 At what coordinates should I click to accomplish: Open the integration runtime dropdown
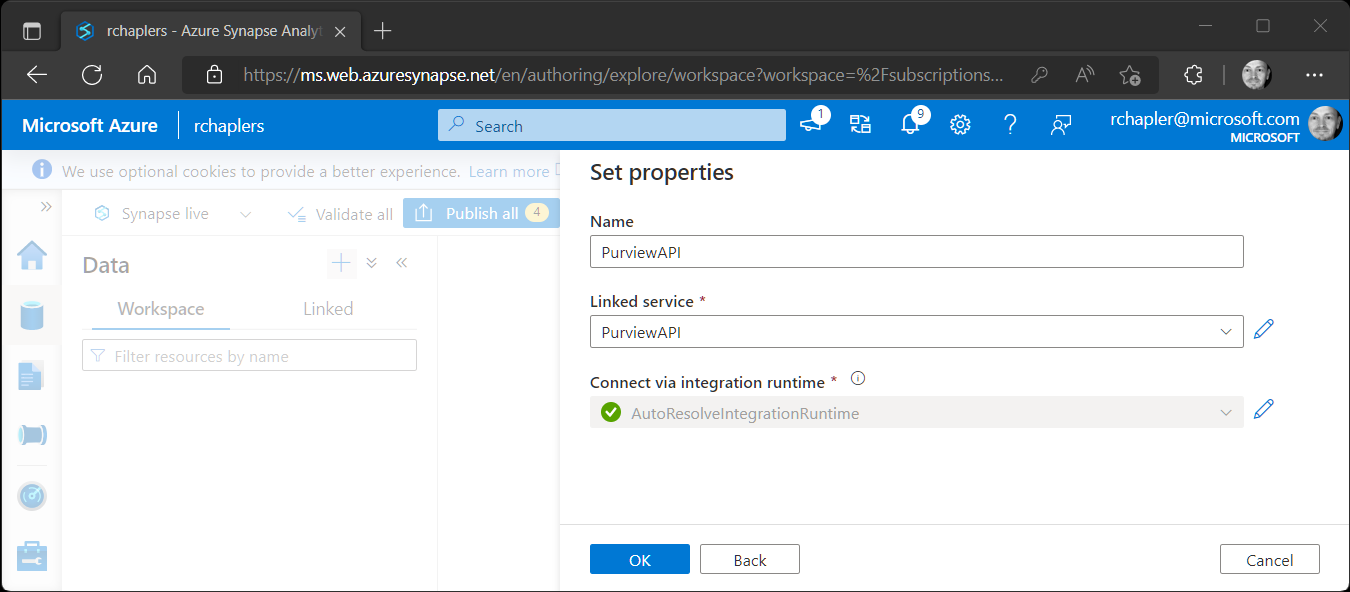tap(916, 412)
